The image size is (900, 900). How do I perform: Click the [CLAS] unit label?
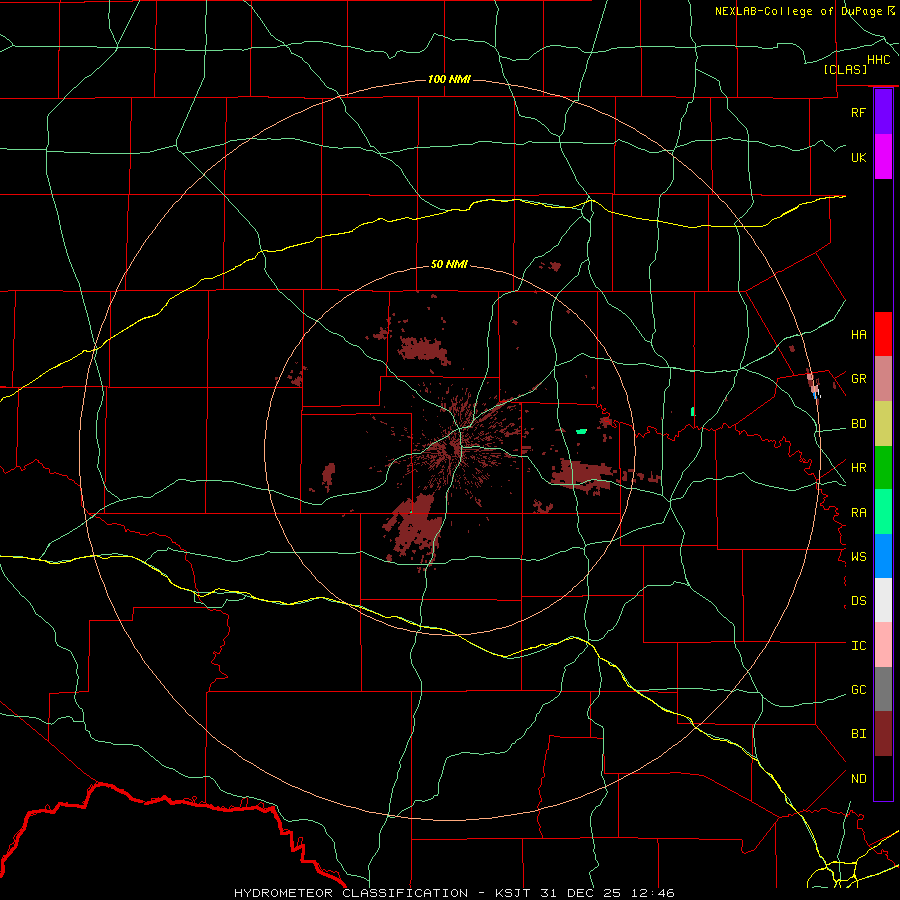tap(845, 69)
